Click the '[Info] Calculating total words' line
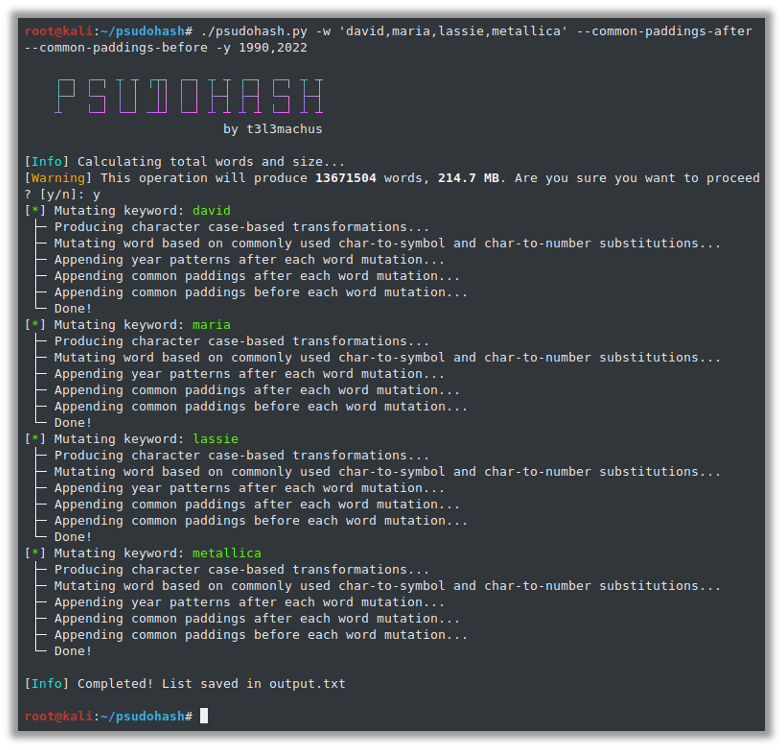The height and width of the screenshot is (750, 784). (x=184, y=162)
